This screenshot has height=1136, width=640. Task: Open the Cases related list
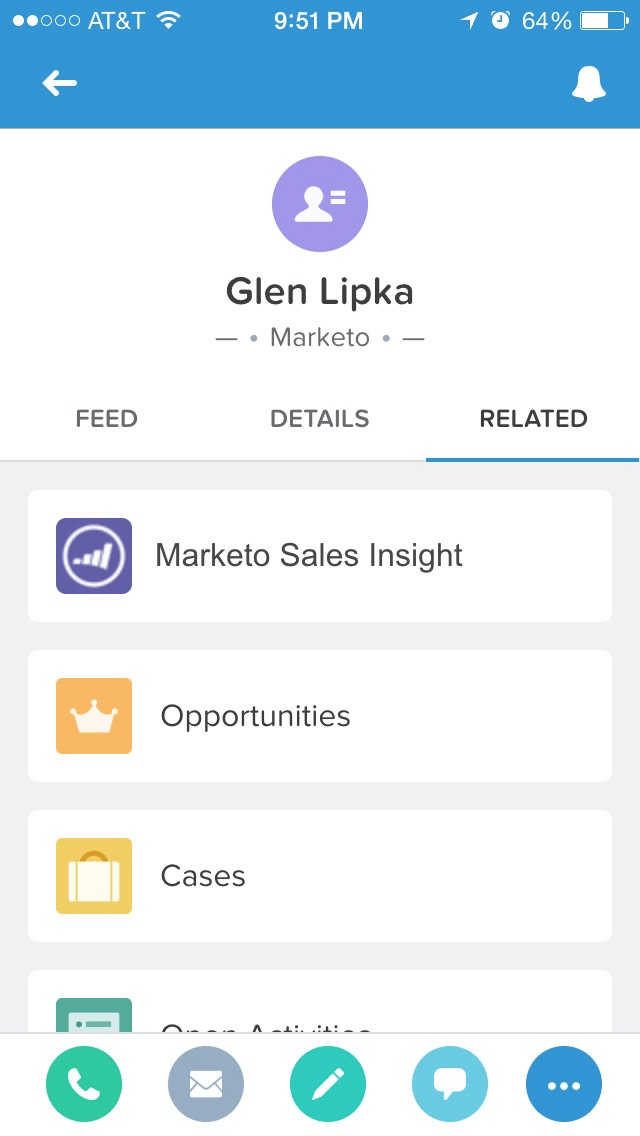(x=203, y=876)
